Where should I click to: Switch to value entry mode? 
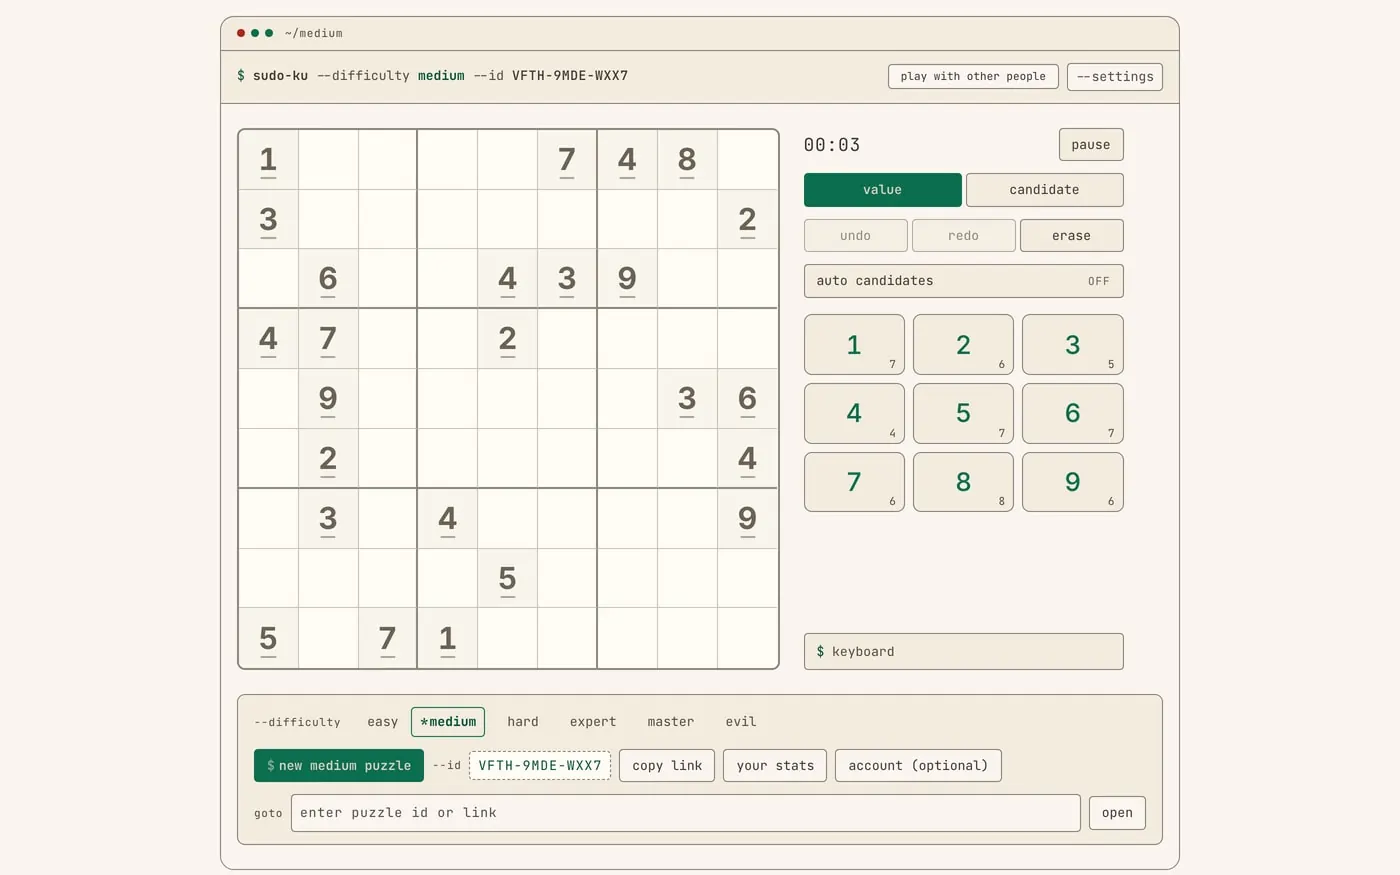click(882, 190)
